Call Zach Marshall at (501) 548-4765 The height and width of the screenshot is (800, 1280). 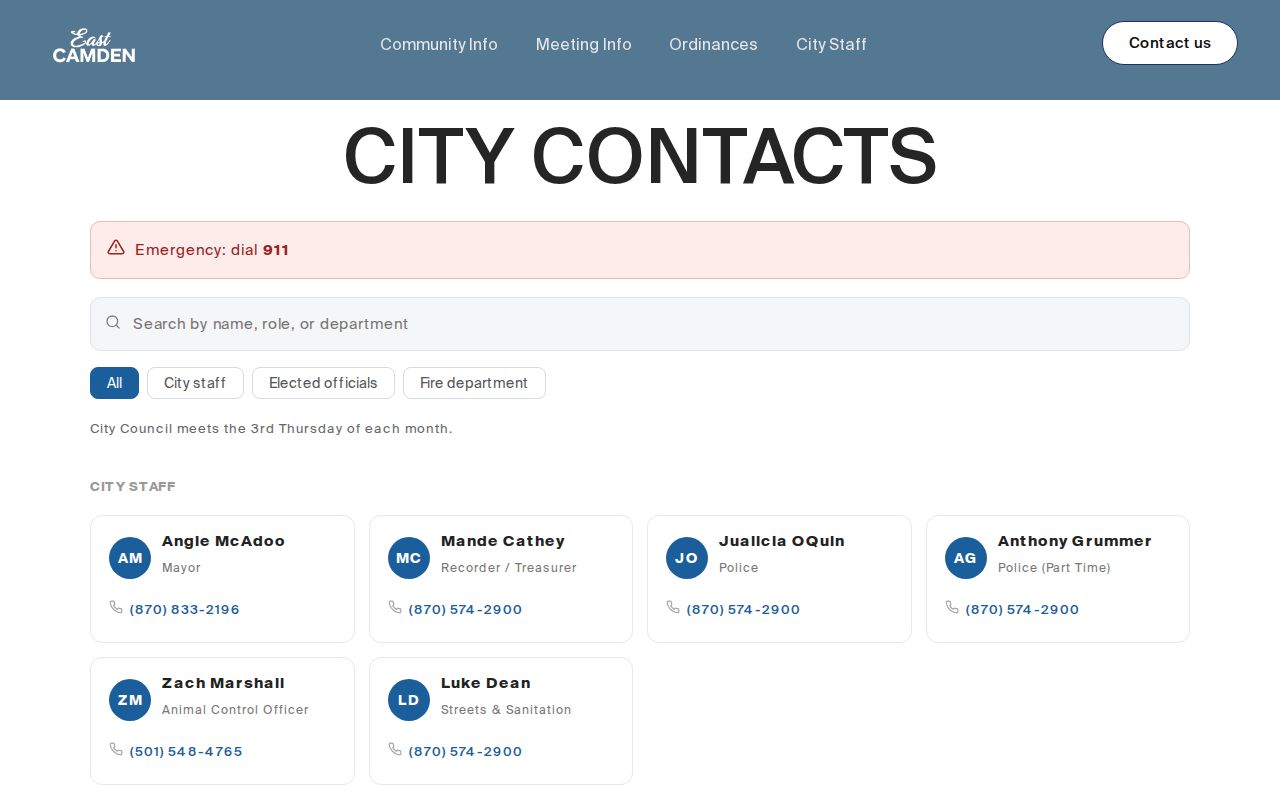pos(186,751)
